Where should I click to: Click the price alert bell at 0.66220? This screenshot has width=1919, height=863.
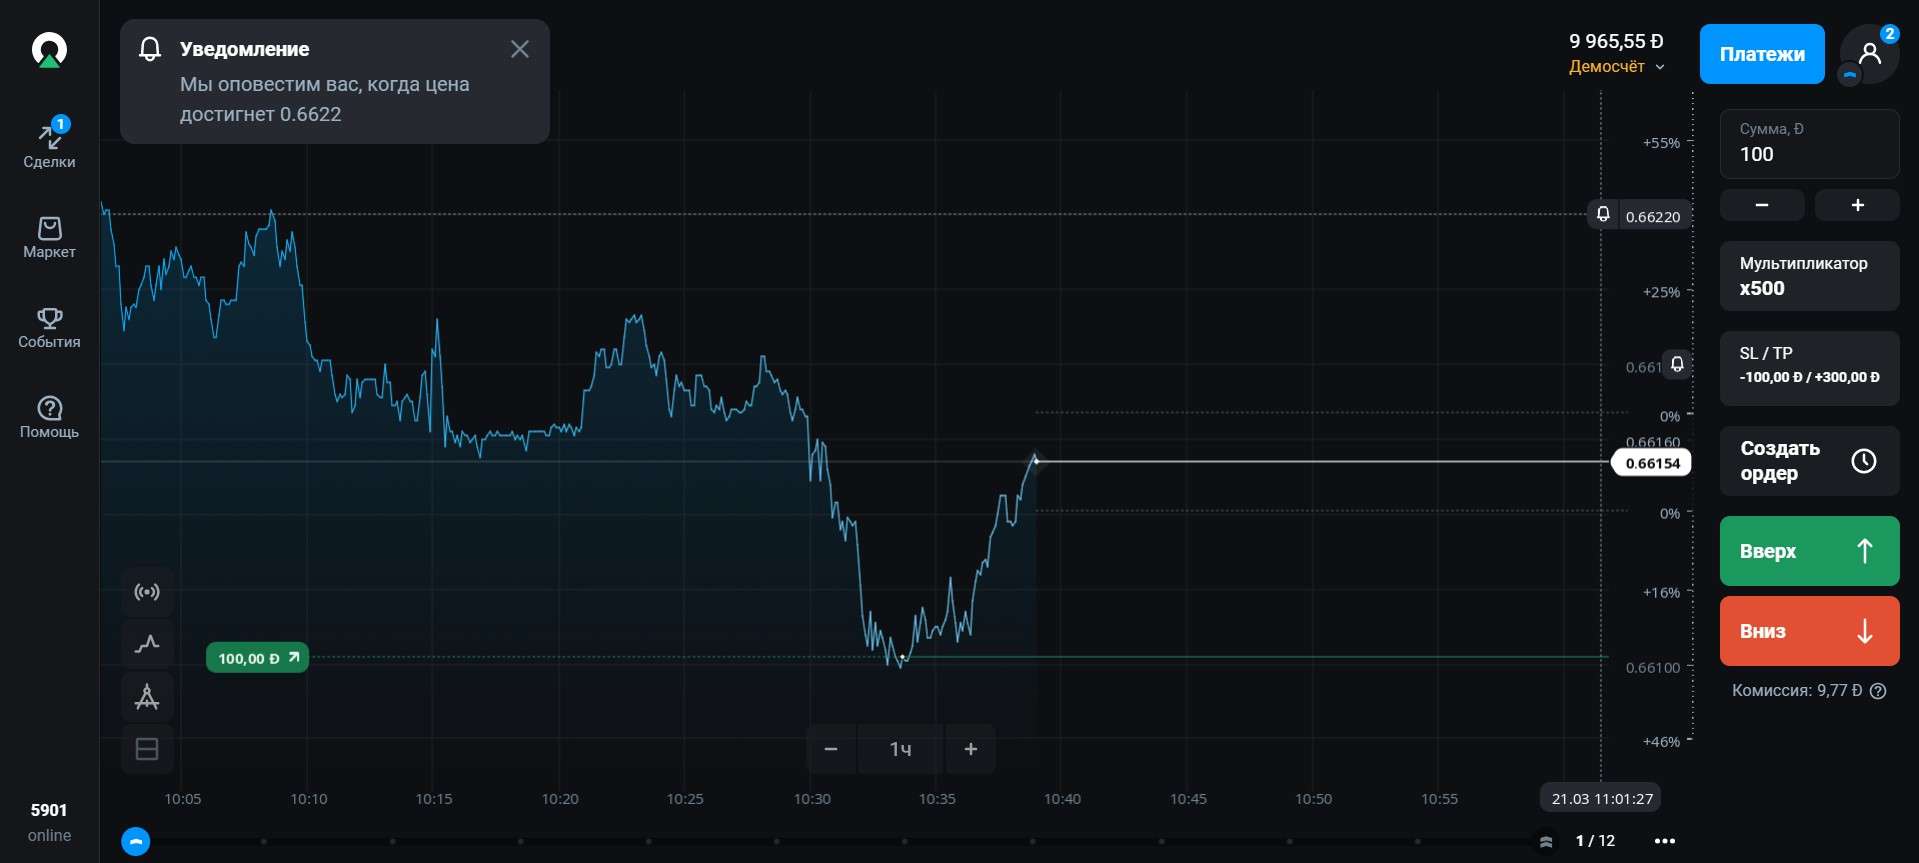tap(1603, 215)
